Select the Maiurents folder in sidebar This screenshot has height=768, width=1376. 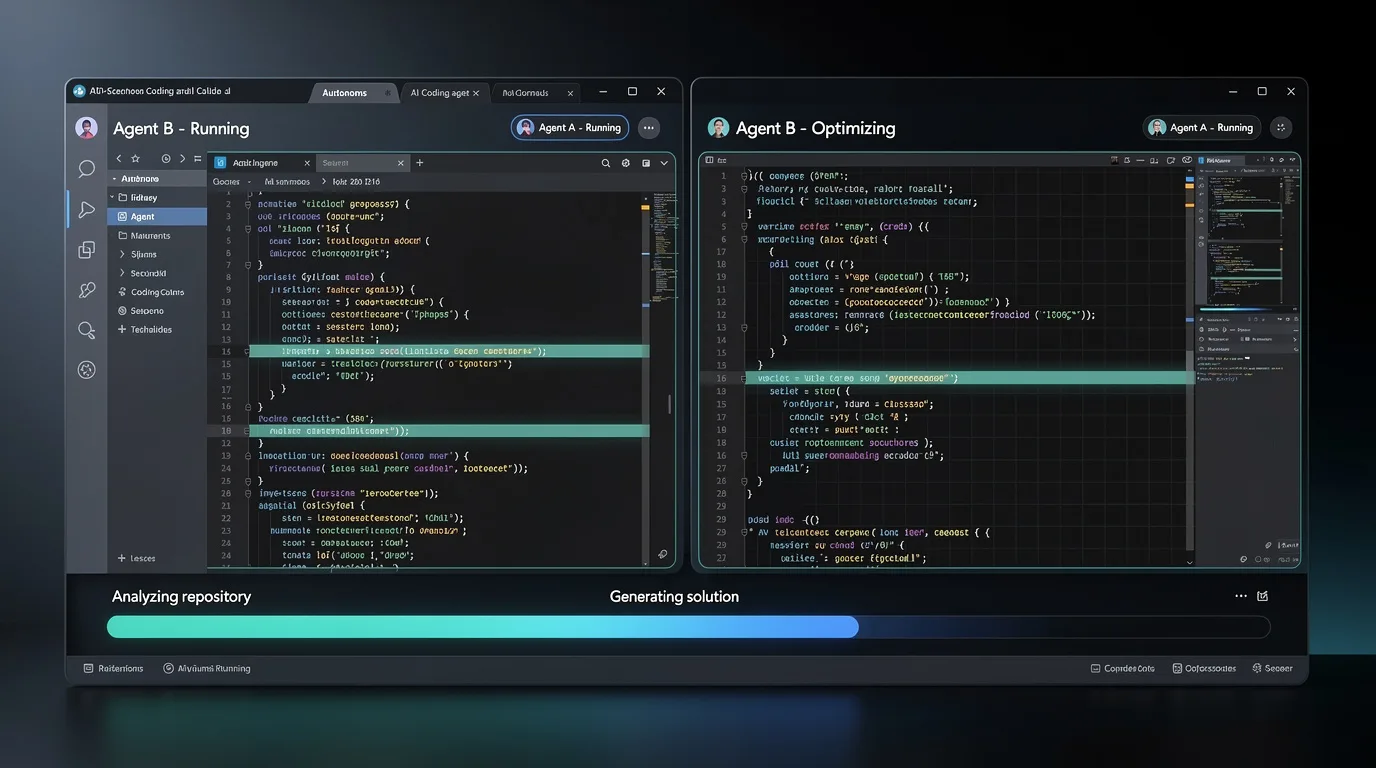[157, 236]
